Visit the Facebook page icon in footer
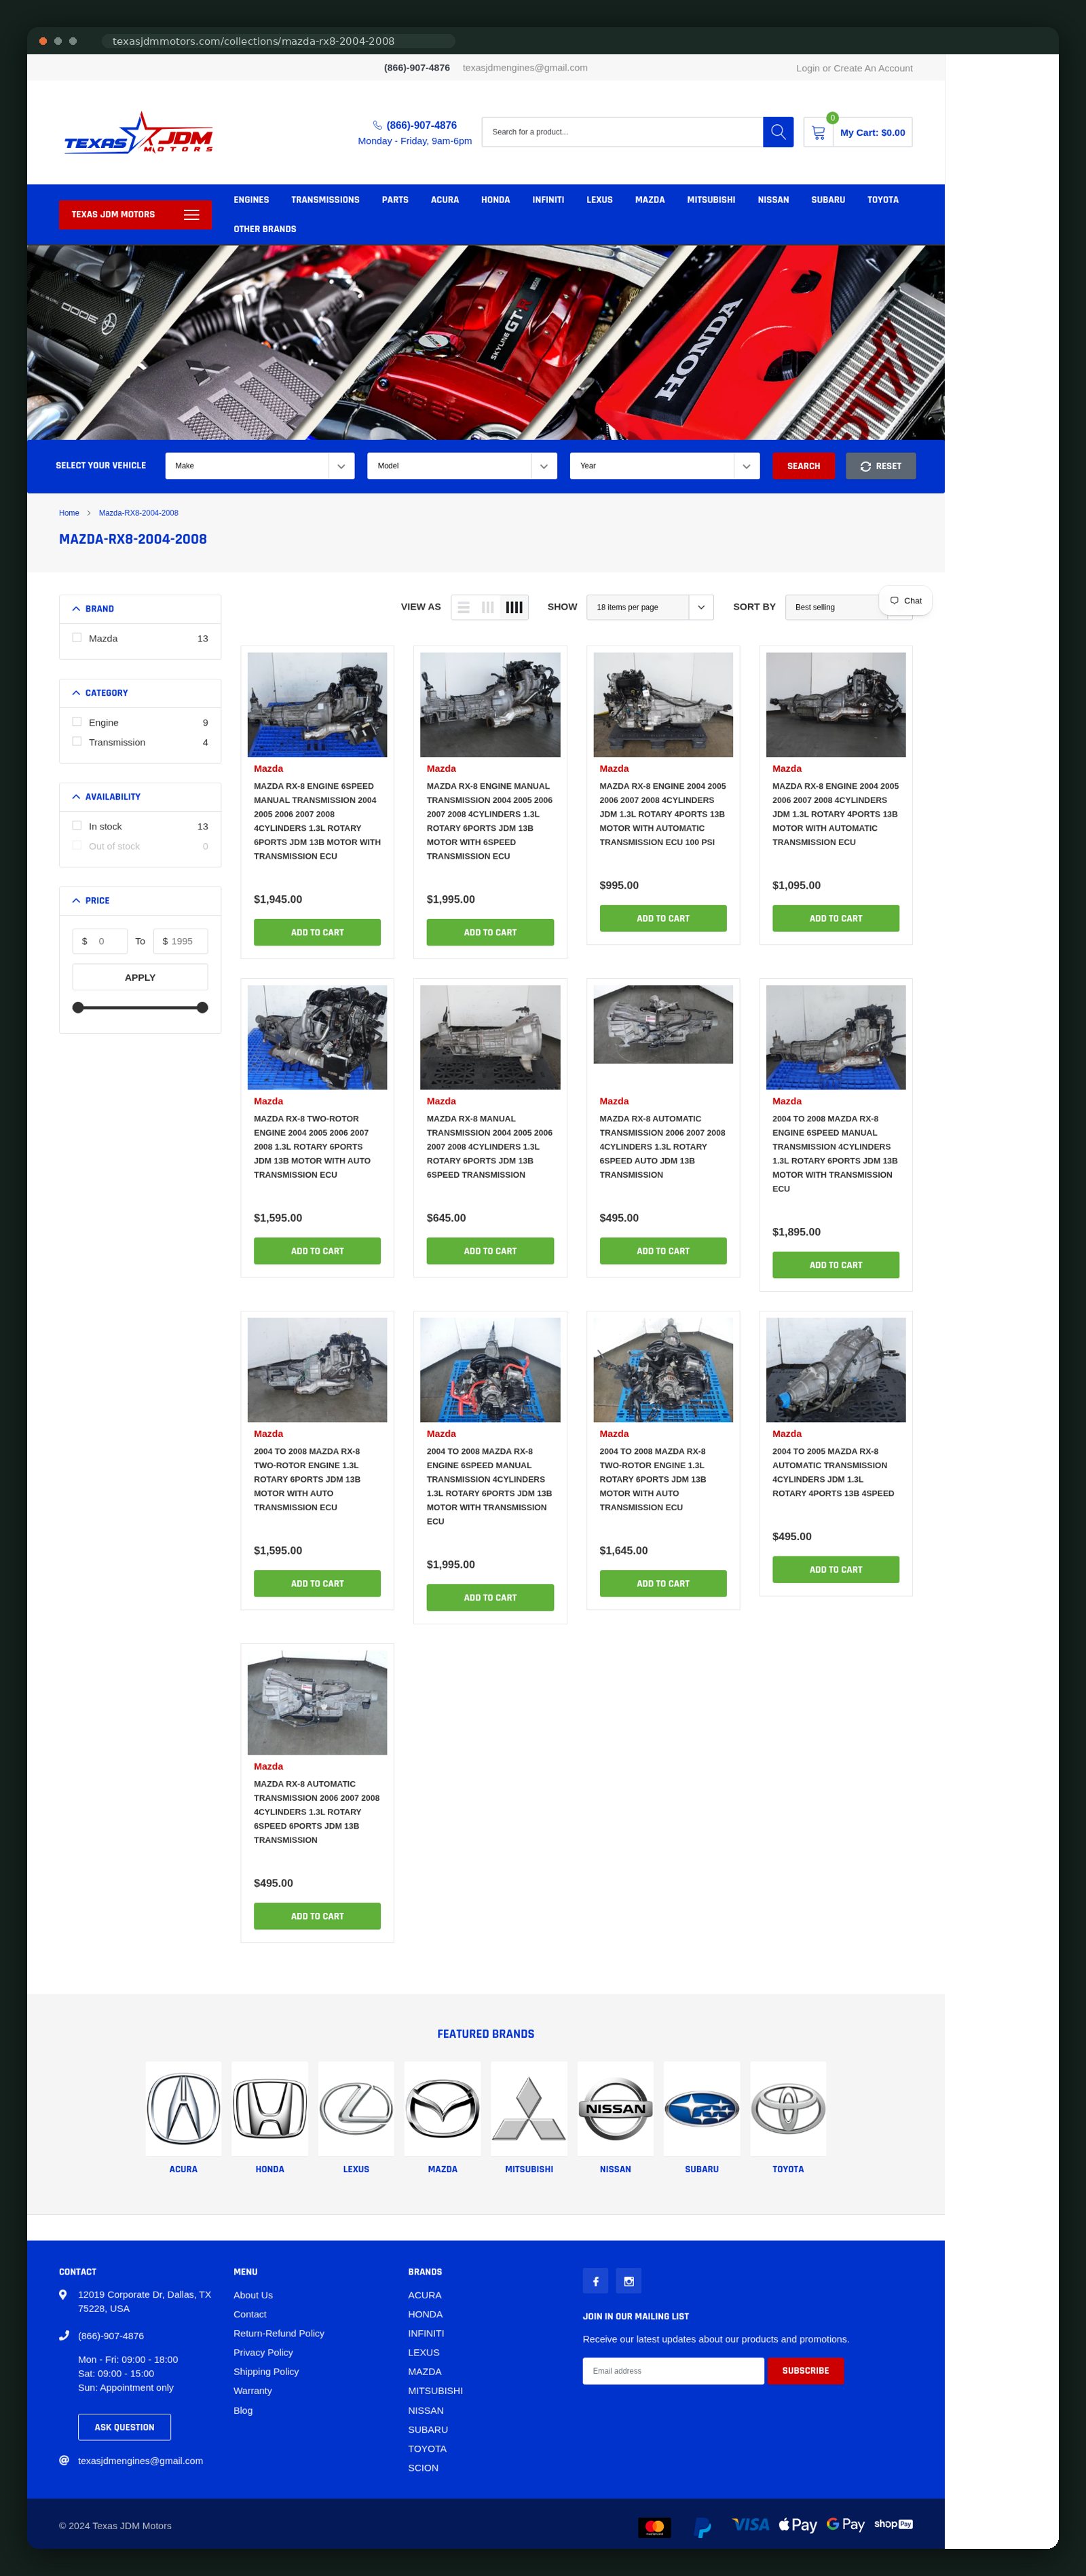1086x2576 pixels. [596, 2281]
